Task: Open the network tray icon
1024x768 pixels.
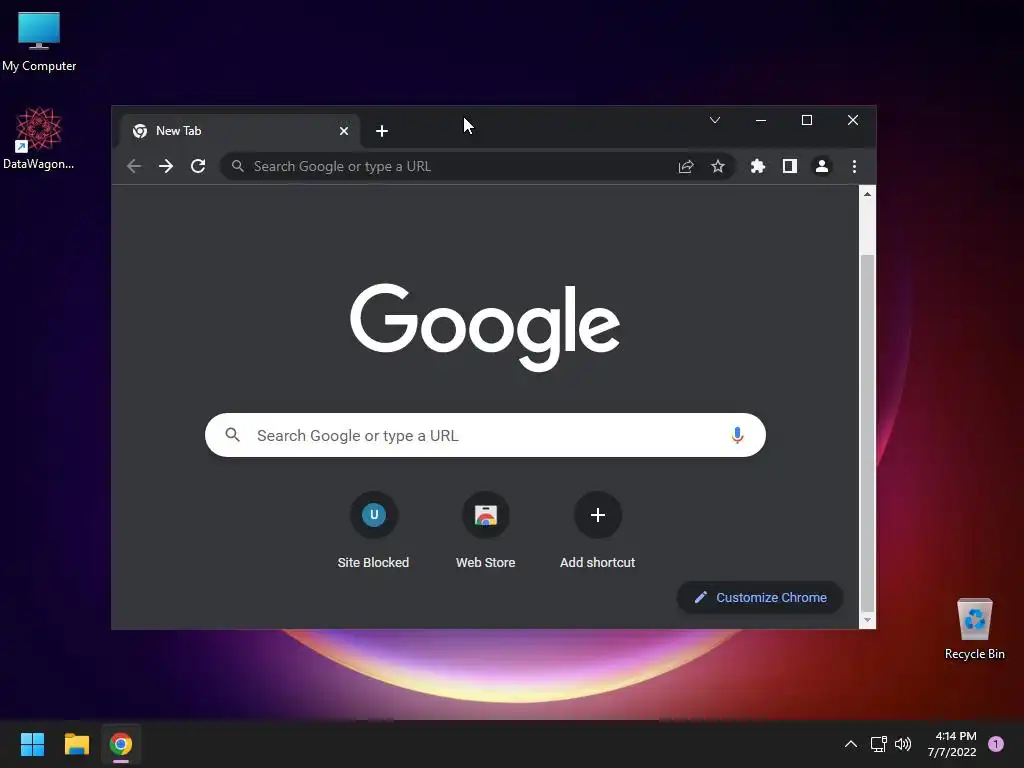Action: click(x=878, y=744)
